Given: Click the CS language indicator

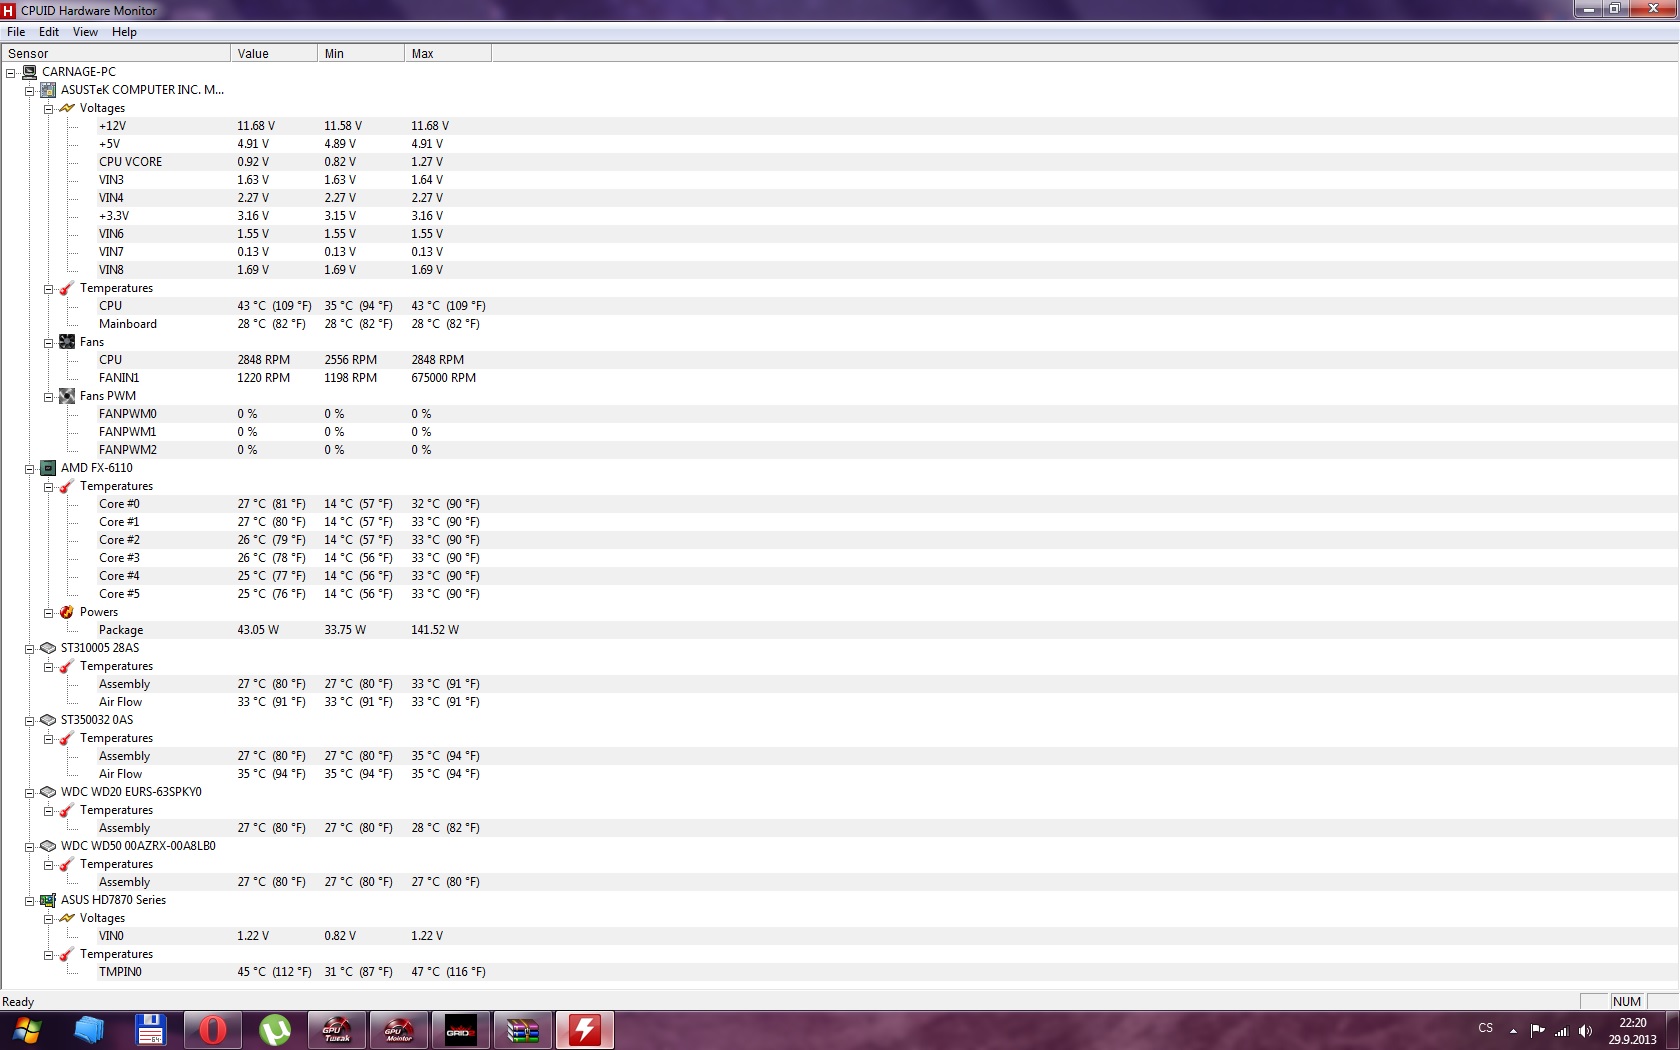Looking at the screenshot, I should 1486,1028.
